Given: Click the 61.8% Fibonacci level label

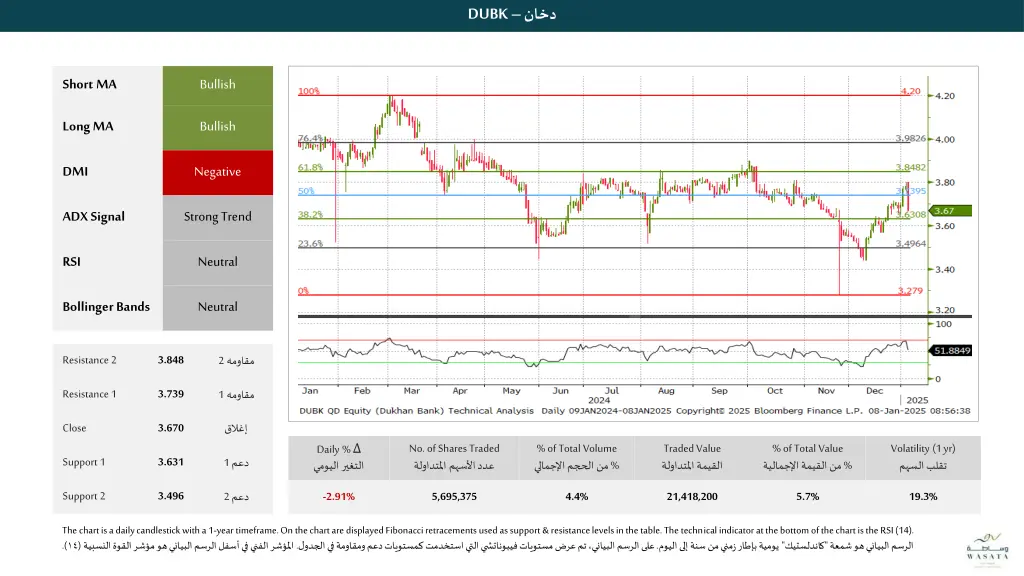Looking at the screenshot, I should [x=310, y=167].
